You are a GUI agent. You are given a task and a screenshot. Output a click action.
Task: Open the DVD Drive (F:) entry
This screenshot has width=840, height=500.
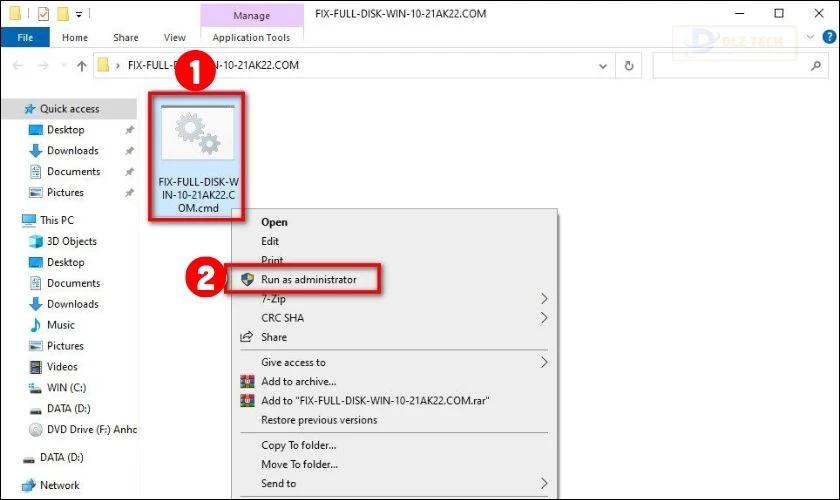[x=91, y=429]
